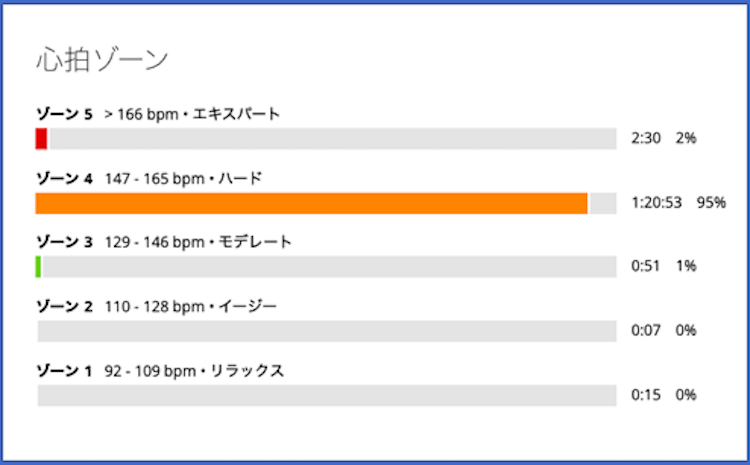Click the empty Zone 1 progress bar
Viewport: 750px width, 465px height.
coord(326,395)
